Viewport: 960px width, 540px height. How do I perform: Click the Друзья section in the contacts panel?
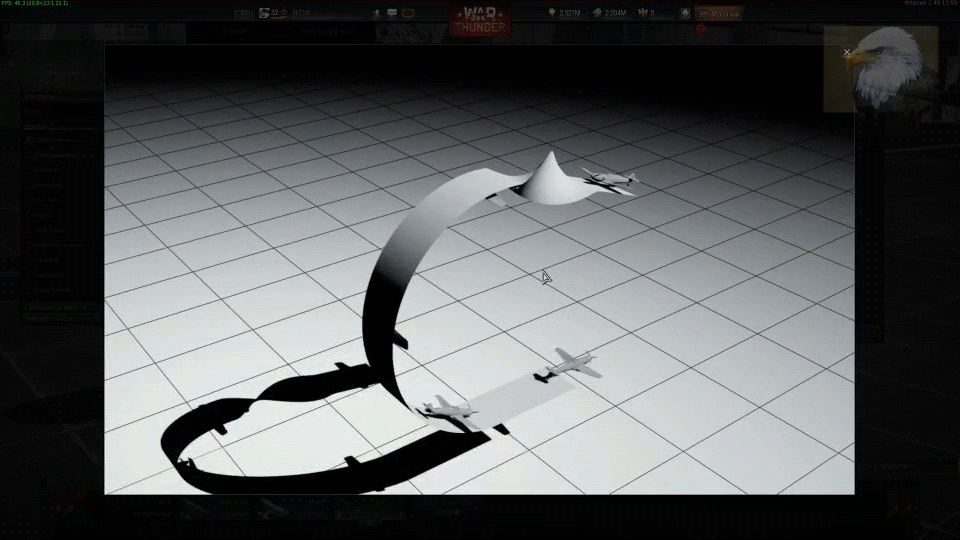[x=36, y=127]
